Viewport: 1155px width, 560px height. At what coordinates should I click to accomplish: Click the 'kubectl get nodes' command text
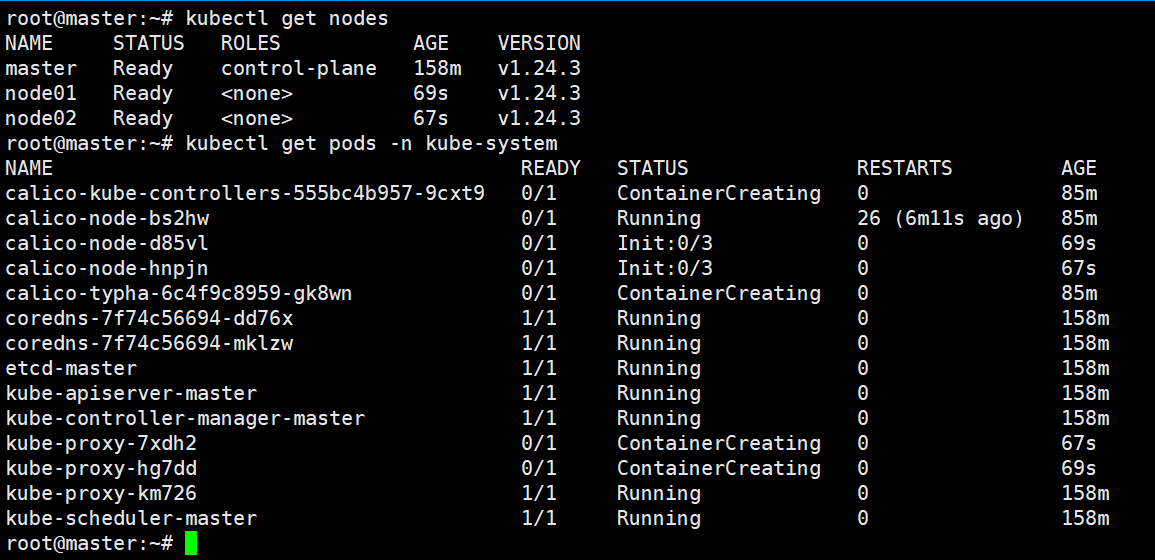click(x=287, y=18)
